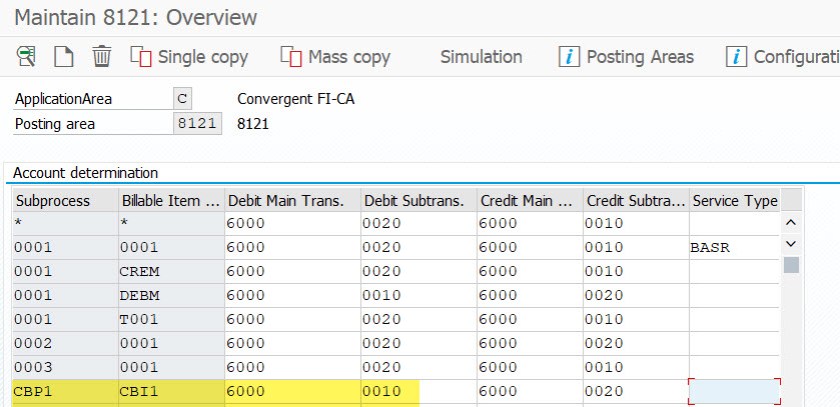Select Subprocess 0003 row cell
Image resolution: width=840 pixels, height=407 pixels.
point(65,367)
